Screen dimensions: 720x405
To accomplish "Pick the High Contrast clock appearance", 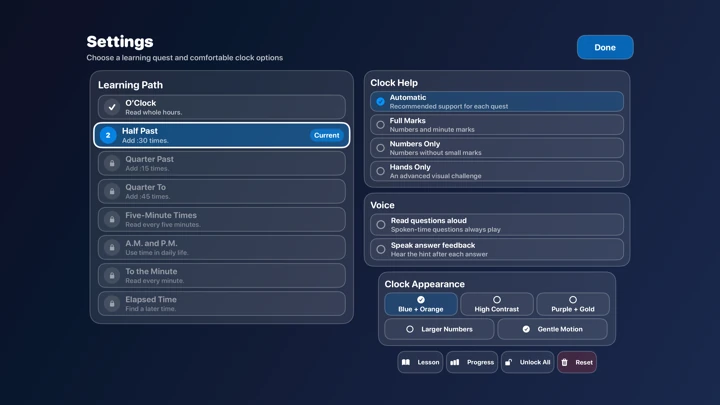I will pyautogui.click(x=497, y=304).
